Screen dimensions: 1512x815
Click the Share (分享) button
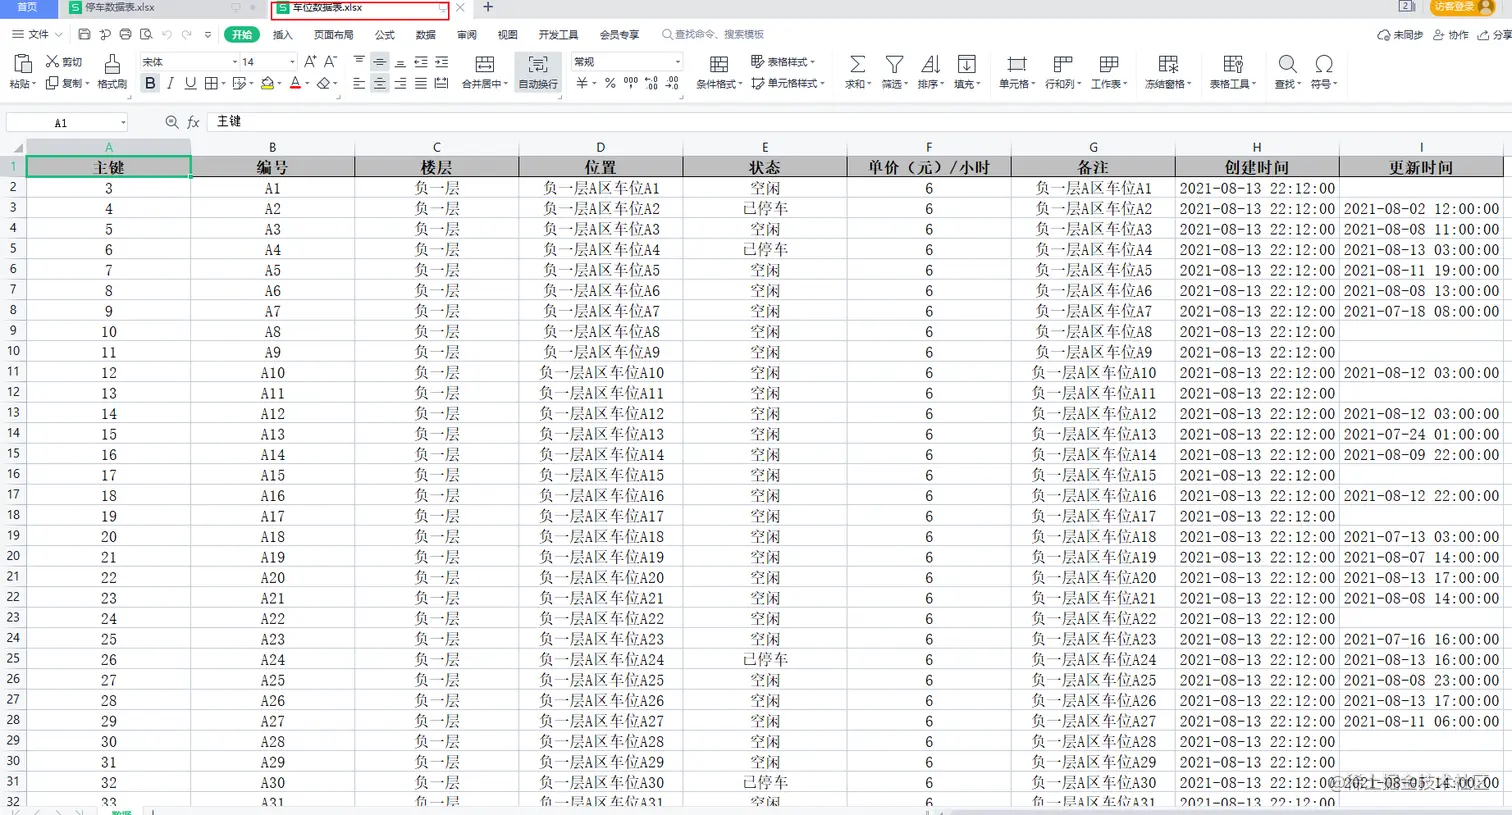point(1495,34)
